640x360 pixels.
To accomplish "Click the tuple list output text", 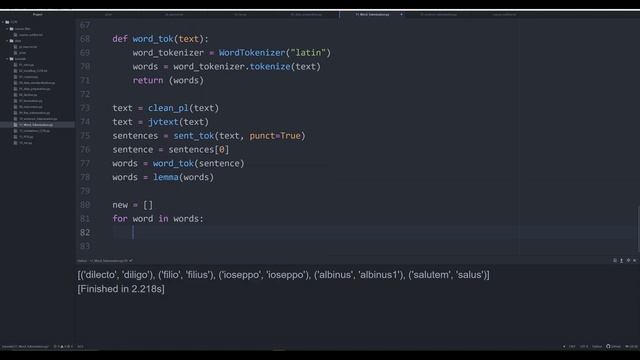I will pyautogui.click(x=283, y=275).
